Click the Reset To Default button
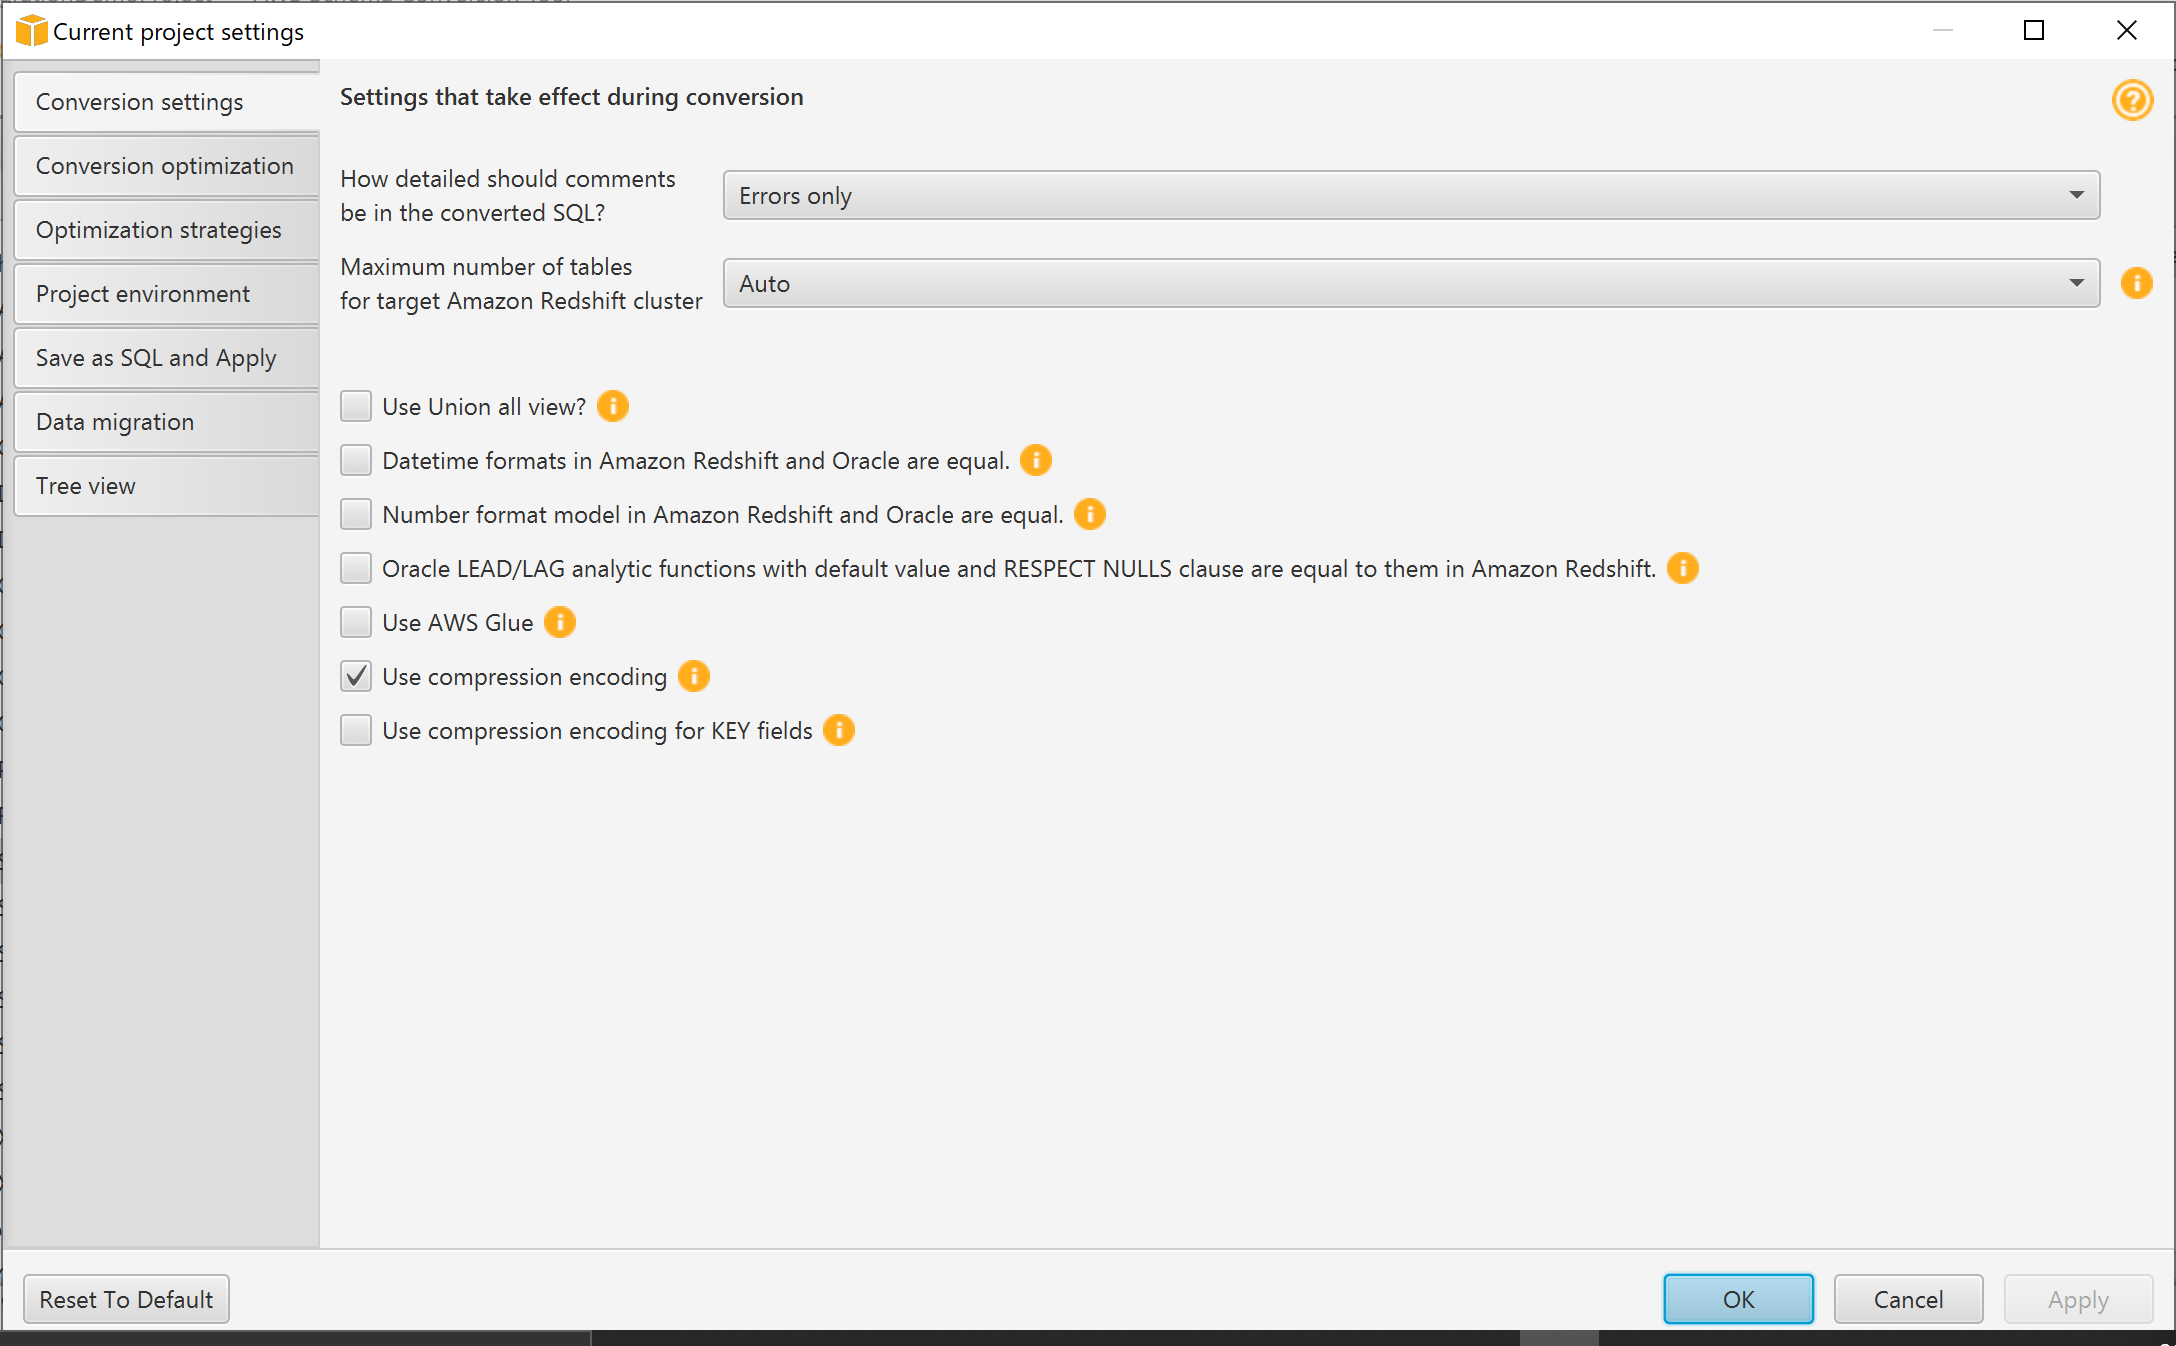Image resolution: width=2176 pixels, height=1346 pixels. (x=126, y=1299)
